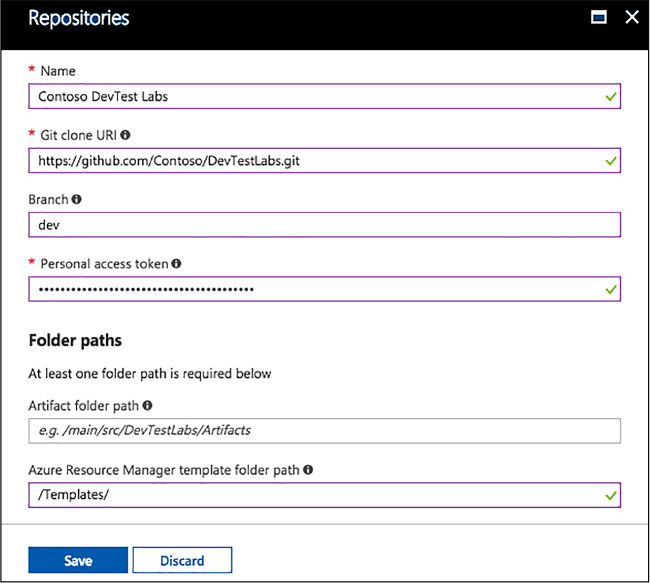
Task: Save the repository settings
Action: 78,560
